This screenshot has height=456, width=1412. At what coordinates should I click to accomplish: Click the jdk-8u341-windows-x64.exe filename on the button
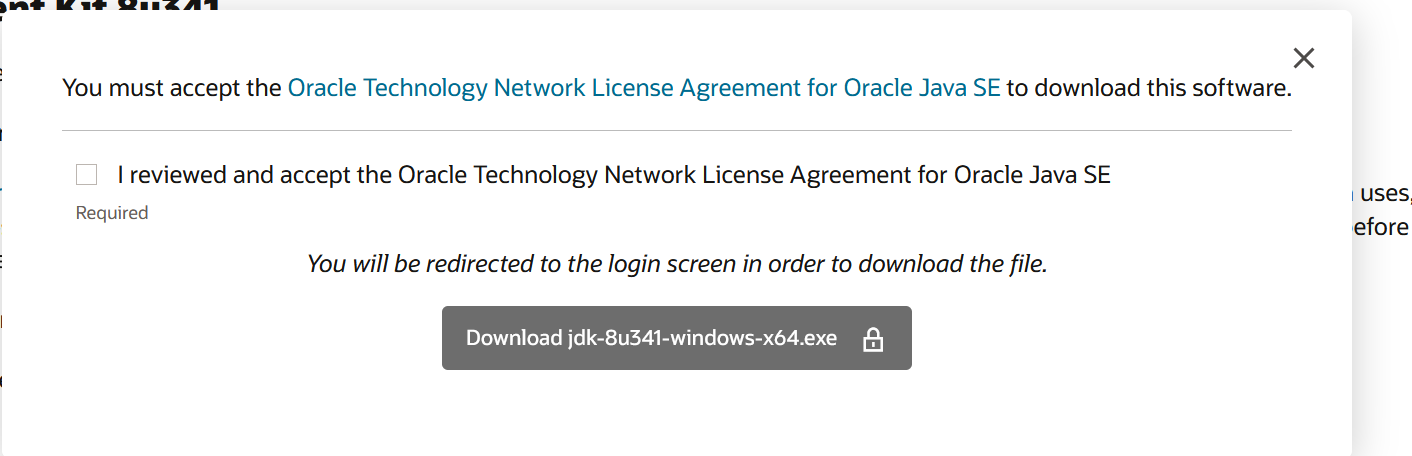click(703, 338)
